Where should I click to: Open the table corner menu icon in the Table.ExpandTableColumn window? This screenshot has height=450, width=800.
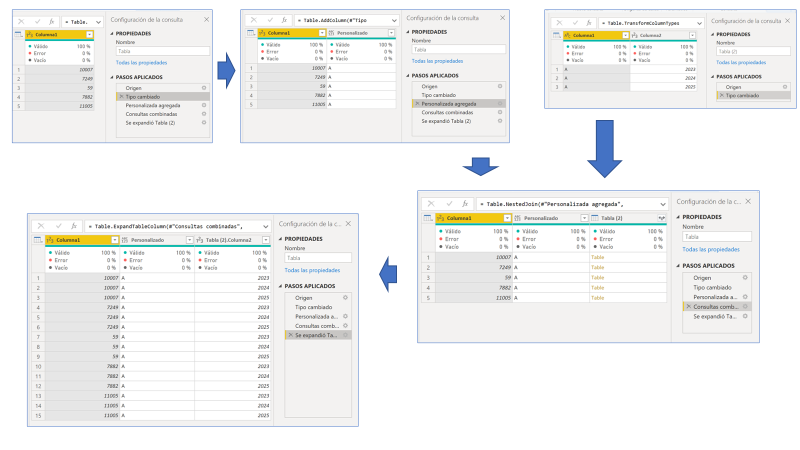point(38,240)
